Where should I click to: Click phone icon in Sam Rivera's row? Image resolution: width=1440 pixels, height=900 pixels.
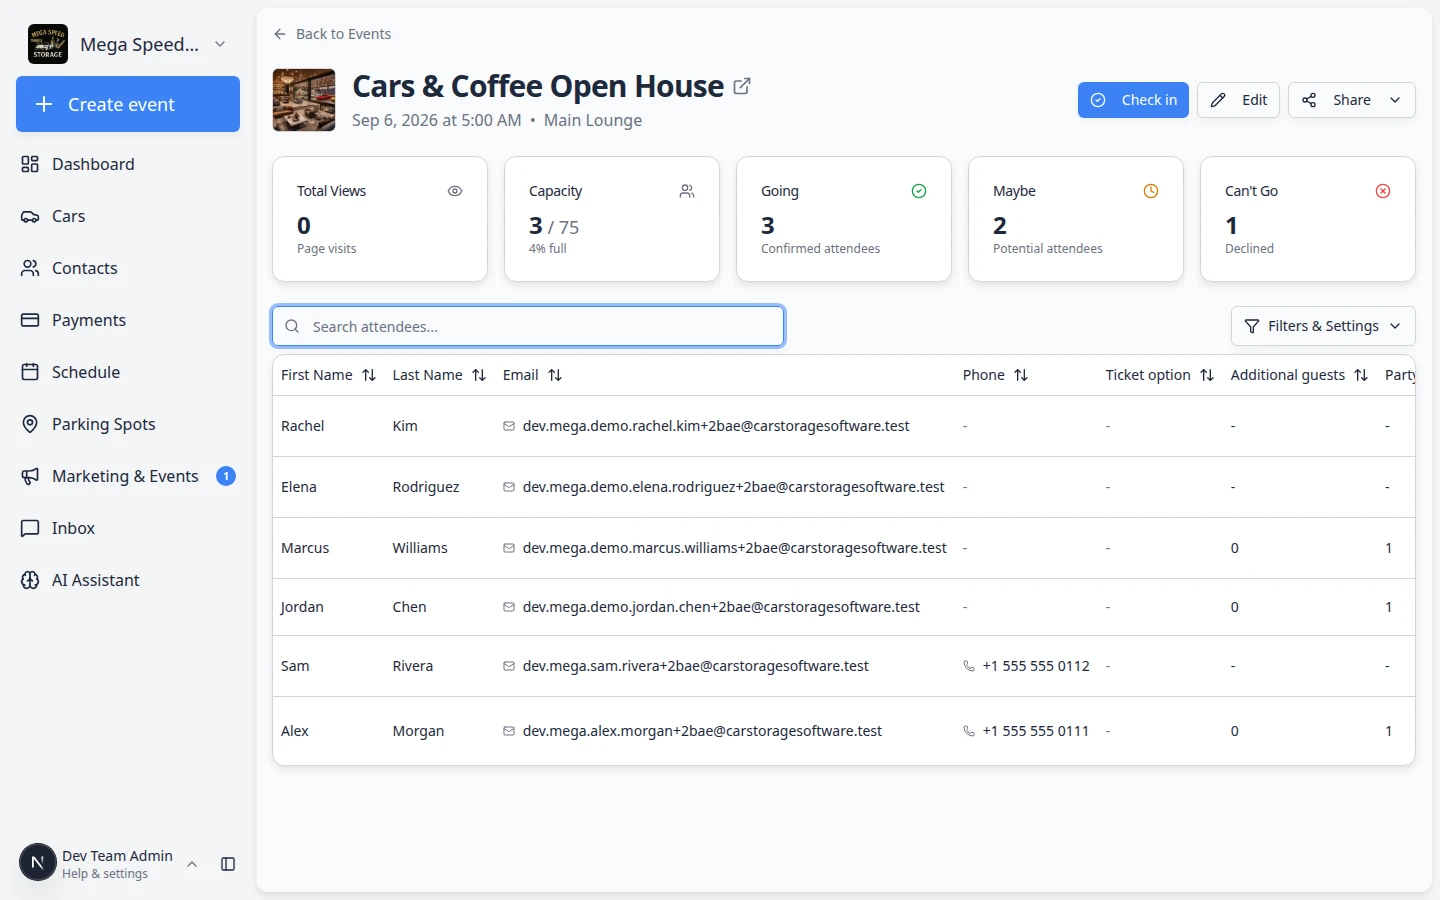tap(969, 666)
